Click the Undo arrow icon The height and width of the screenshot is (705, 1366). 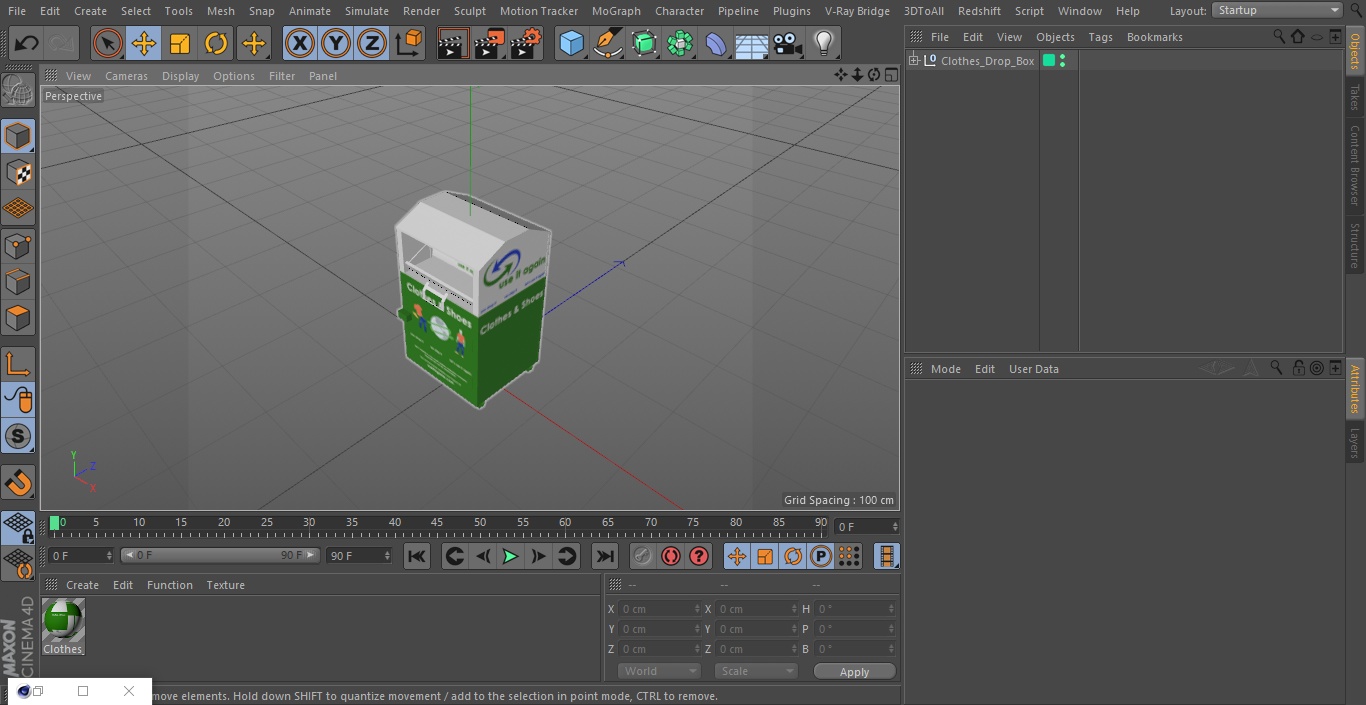pos(27,43)
